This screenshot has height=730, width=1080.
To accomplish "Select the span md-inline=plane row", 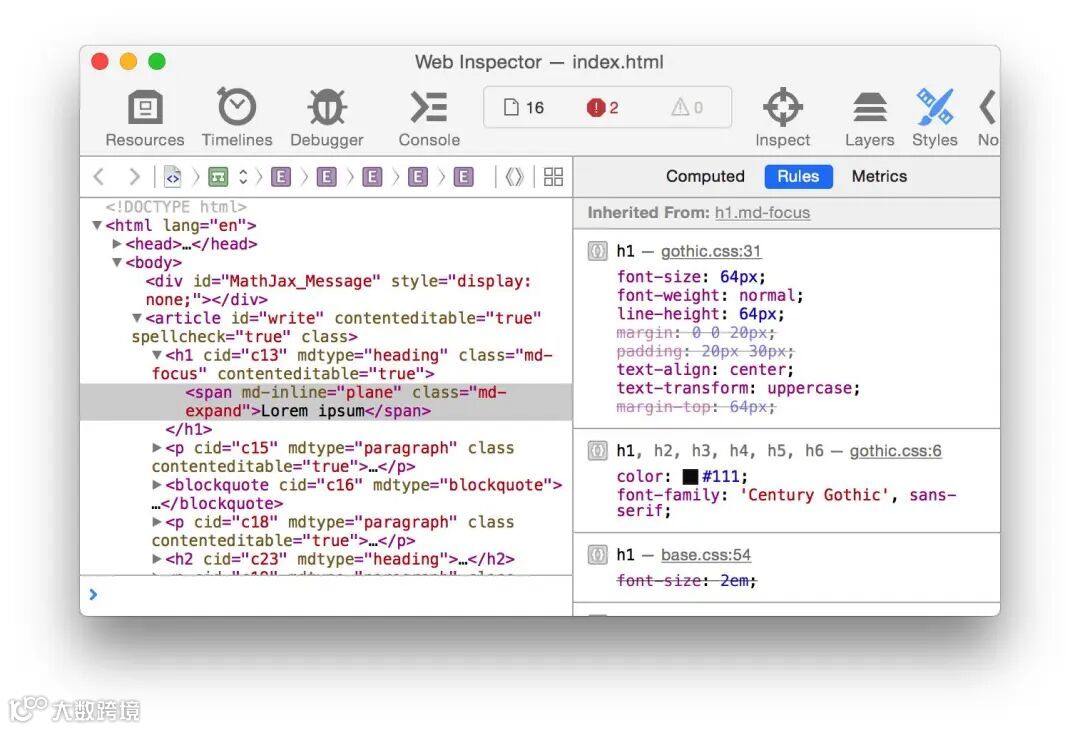I will [326, 402].
